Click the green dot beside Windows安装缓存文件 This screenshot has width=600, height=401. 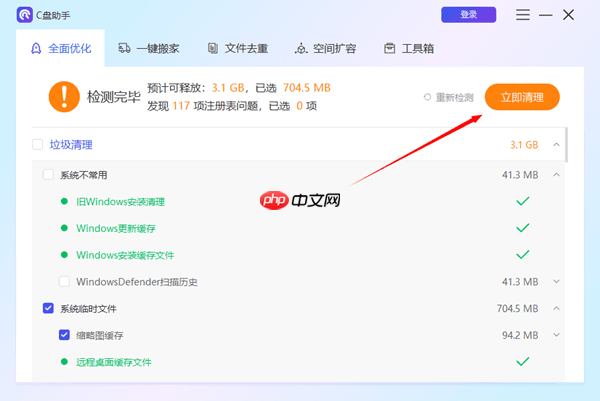(64, 255)
